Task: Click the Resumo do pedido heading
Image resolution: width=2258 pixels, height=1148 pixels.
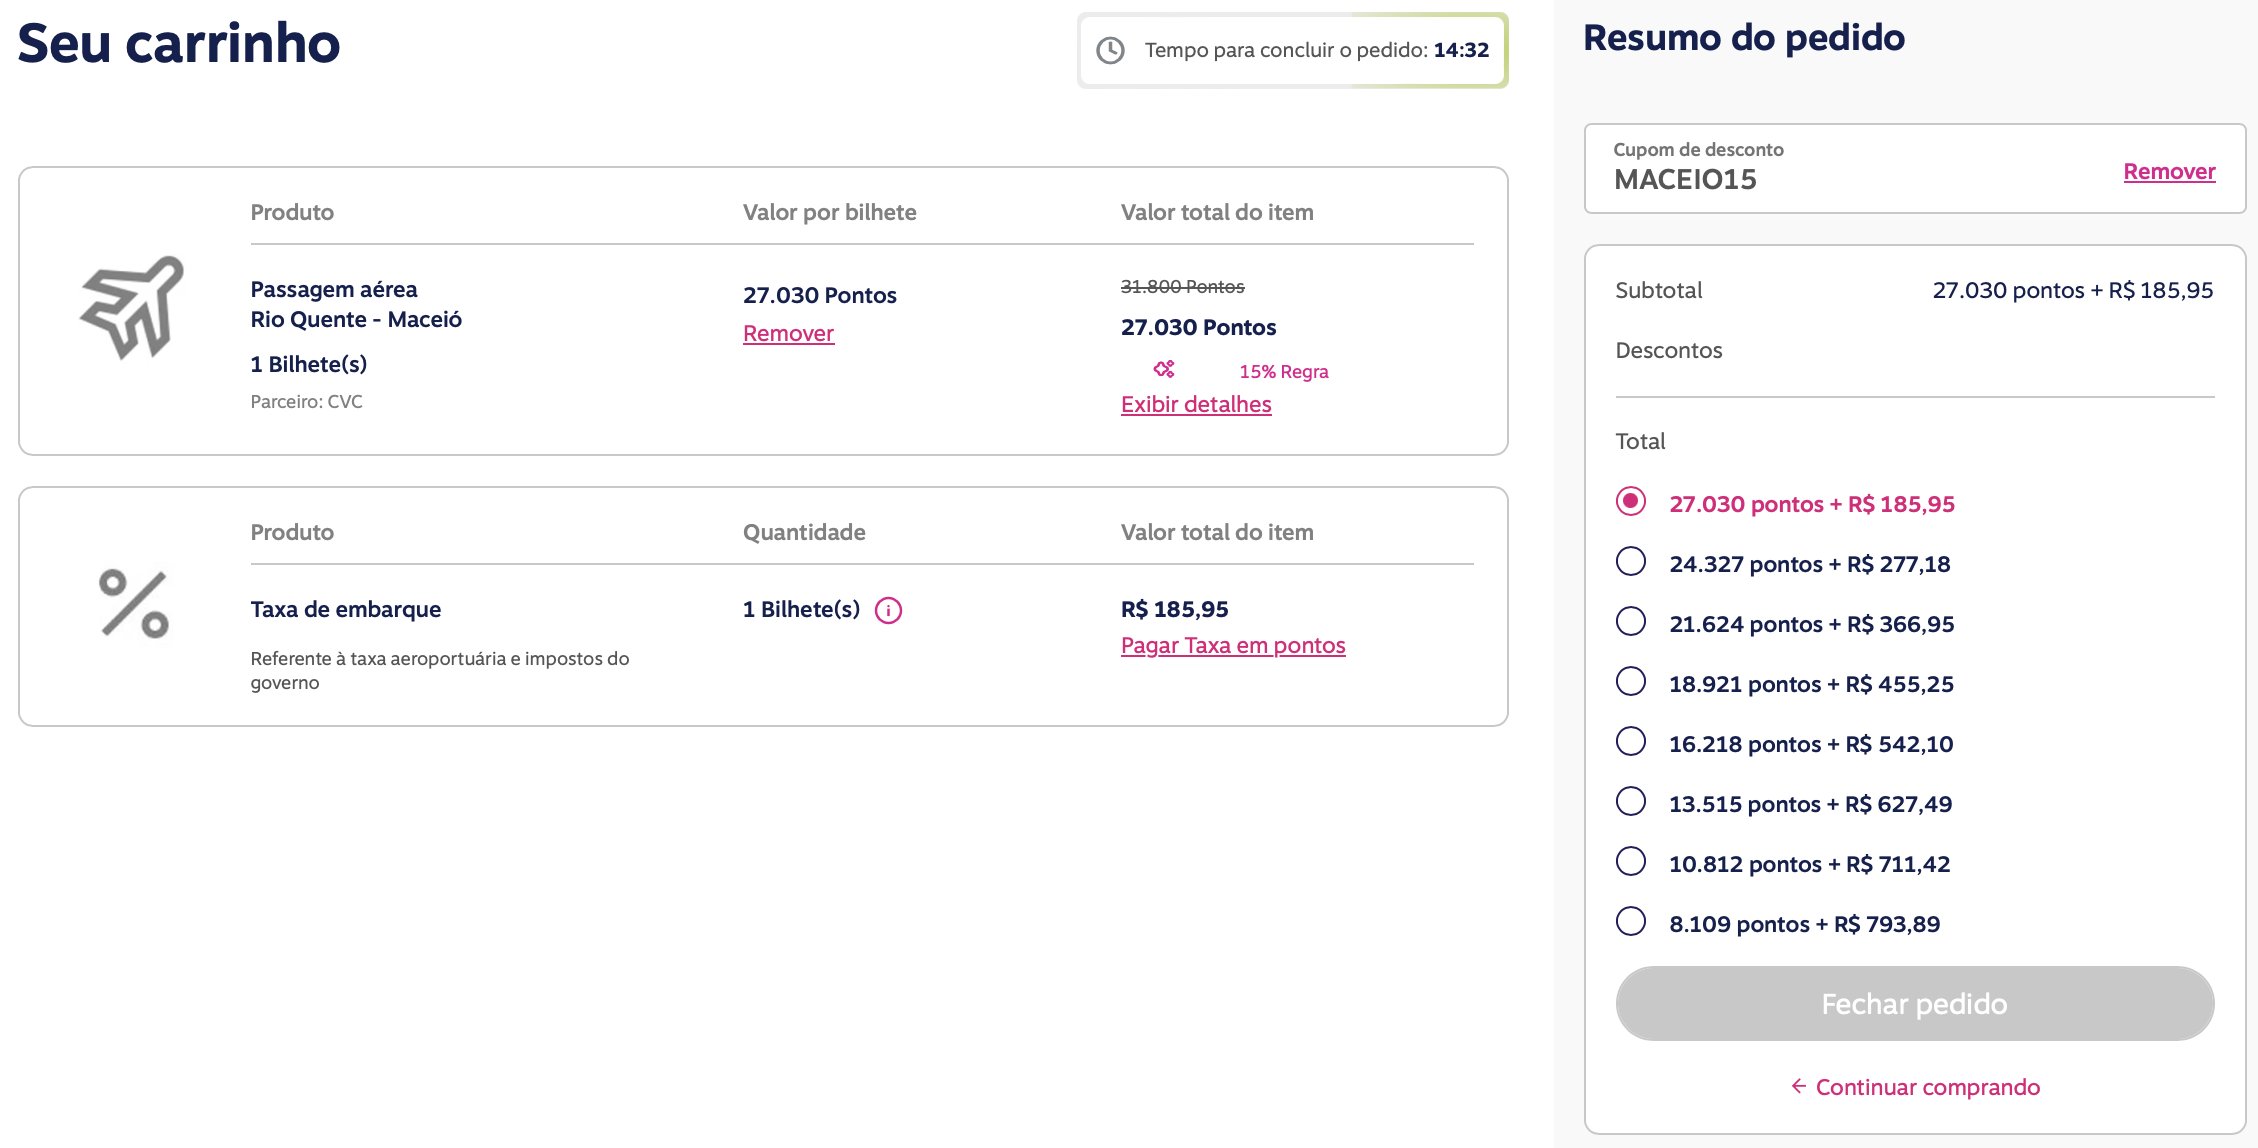Action: 1744,38
